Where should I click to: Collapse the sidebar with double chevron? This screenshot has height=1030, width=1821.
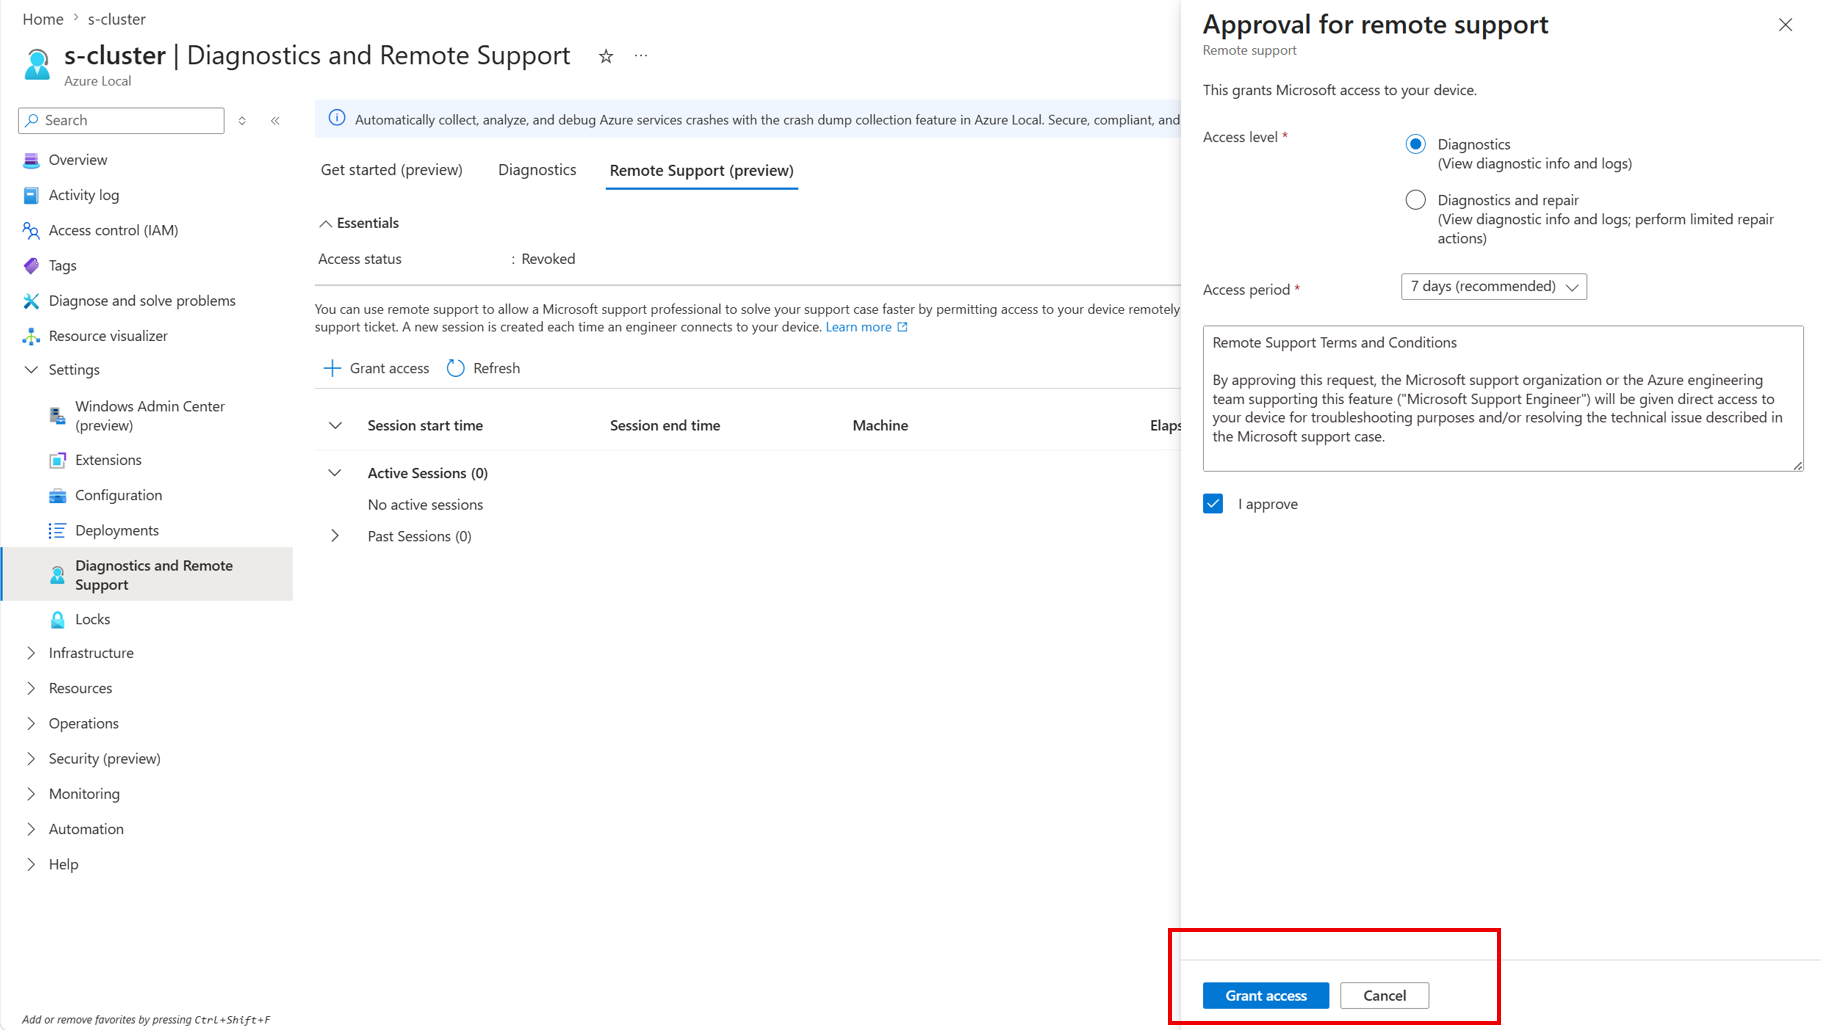pyautogui.click(x=275, y=120)
